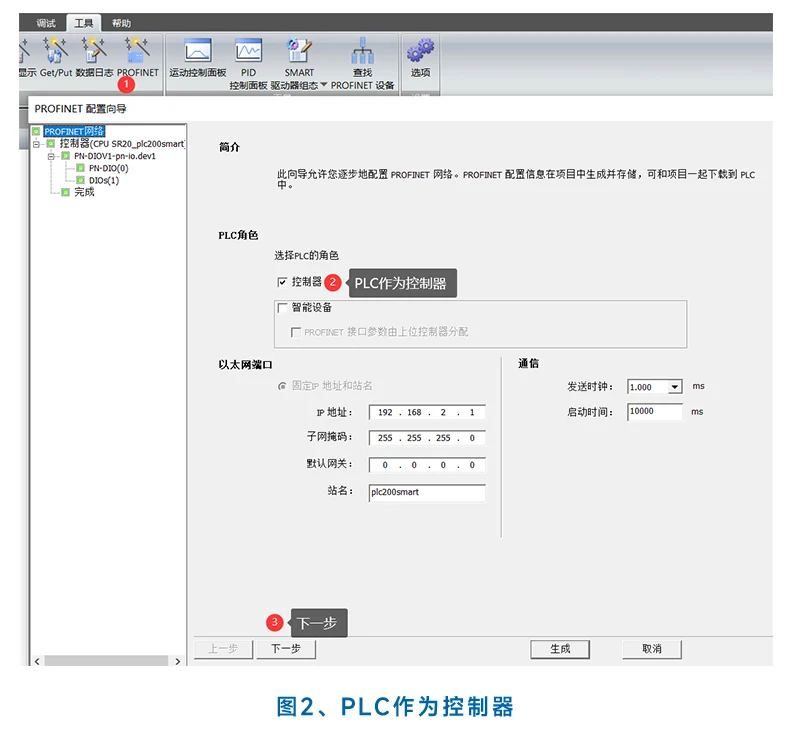Open the 发送时钟 dropdown
Screen dimensions: 790x735
[674, 387]
